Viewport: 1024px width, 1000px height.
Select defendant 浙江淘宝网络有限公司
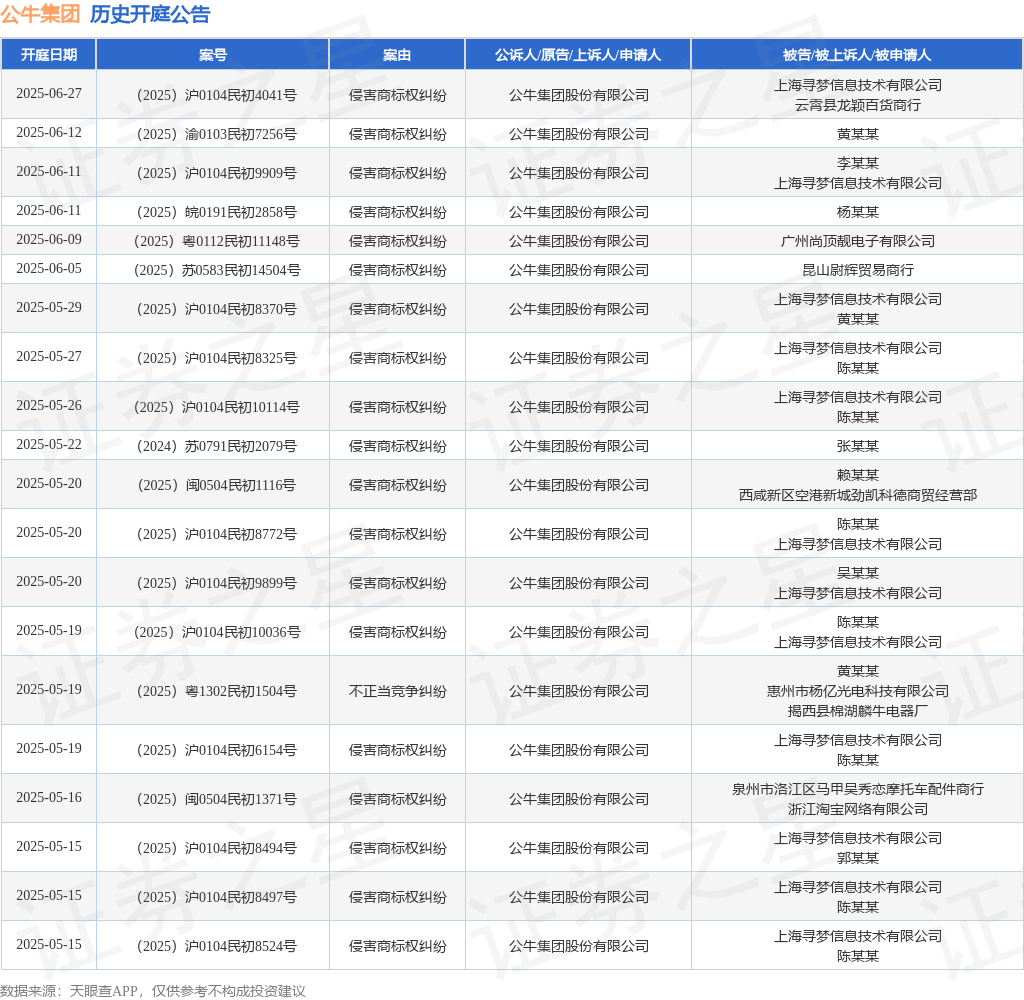(x=858, y=810)
